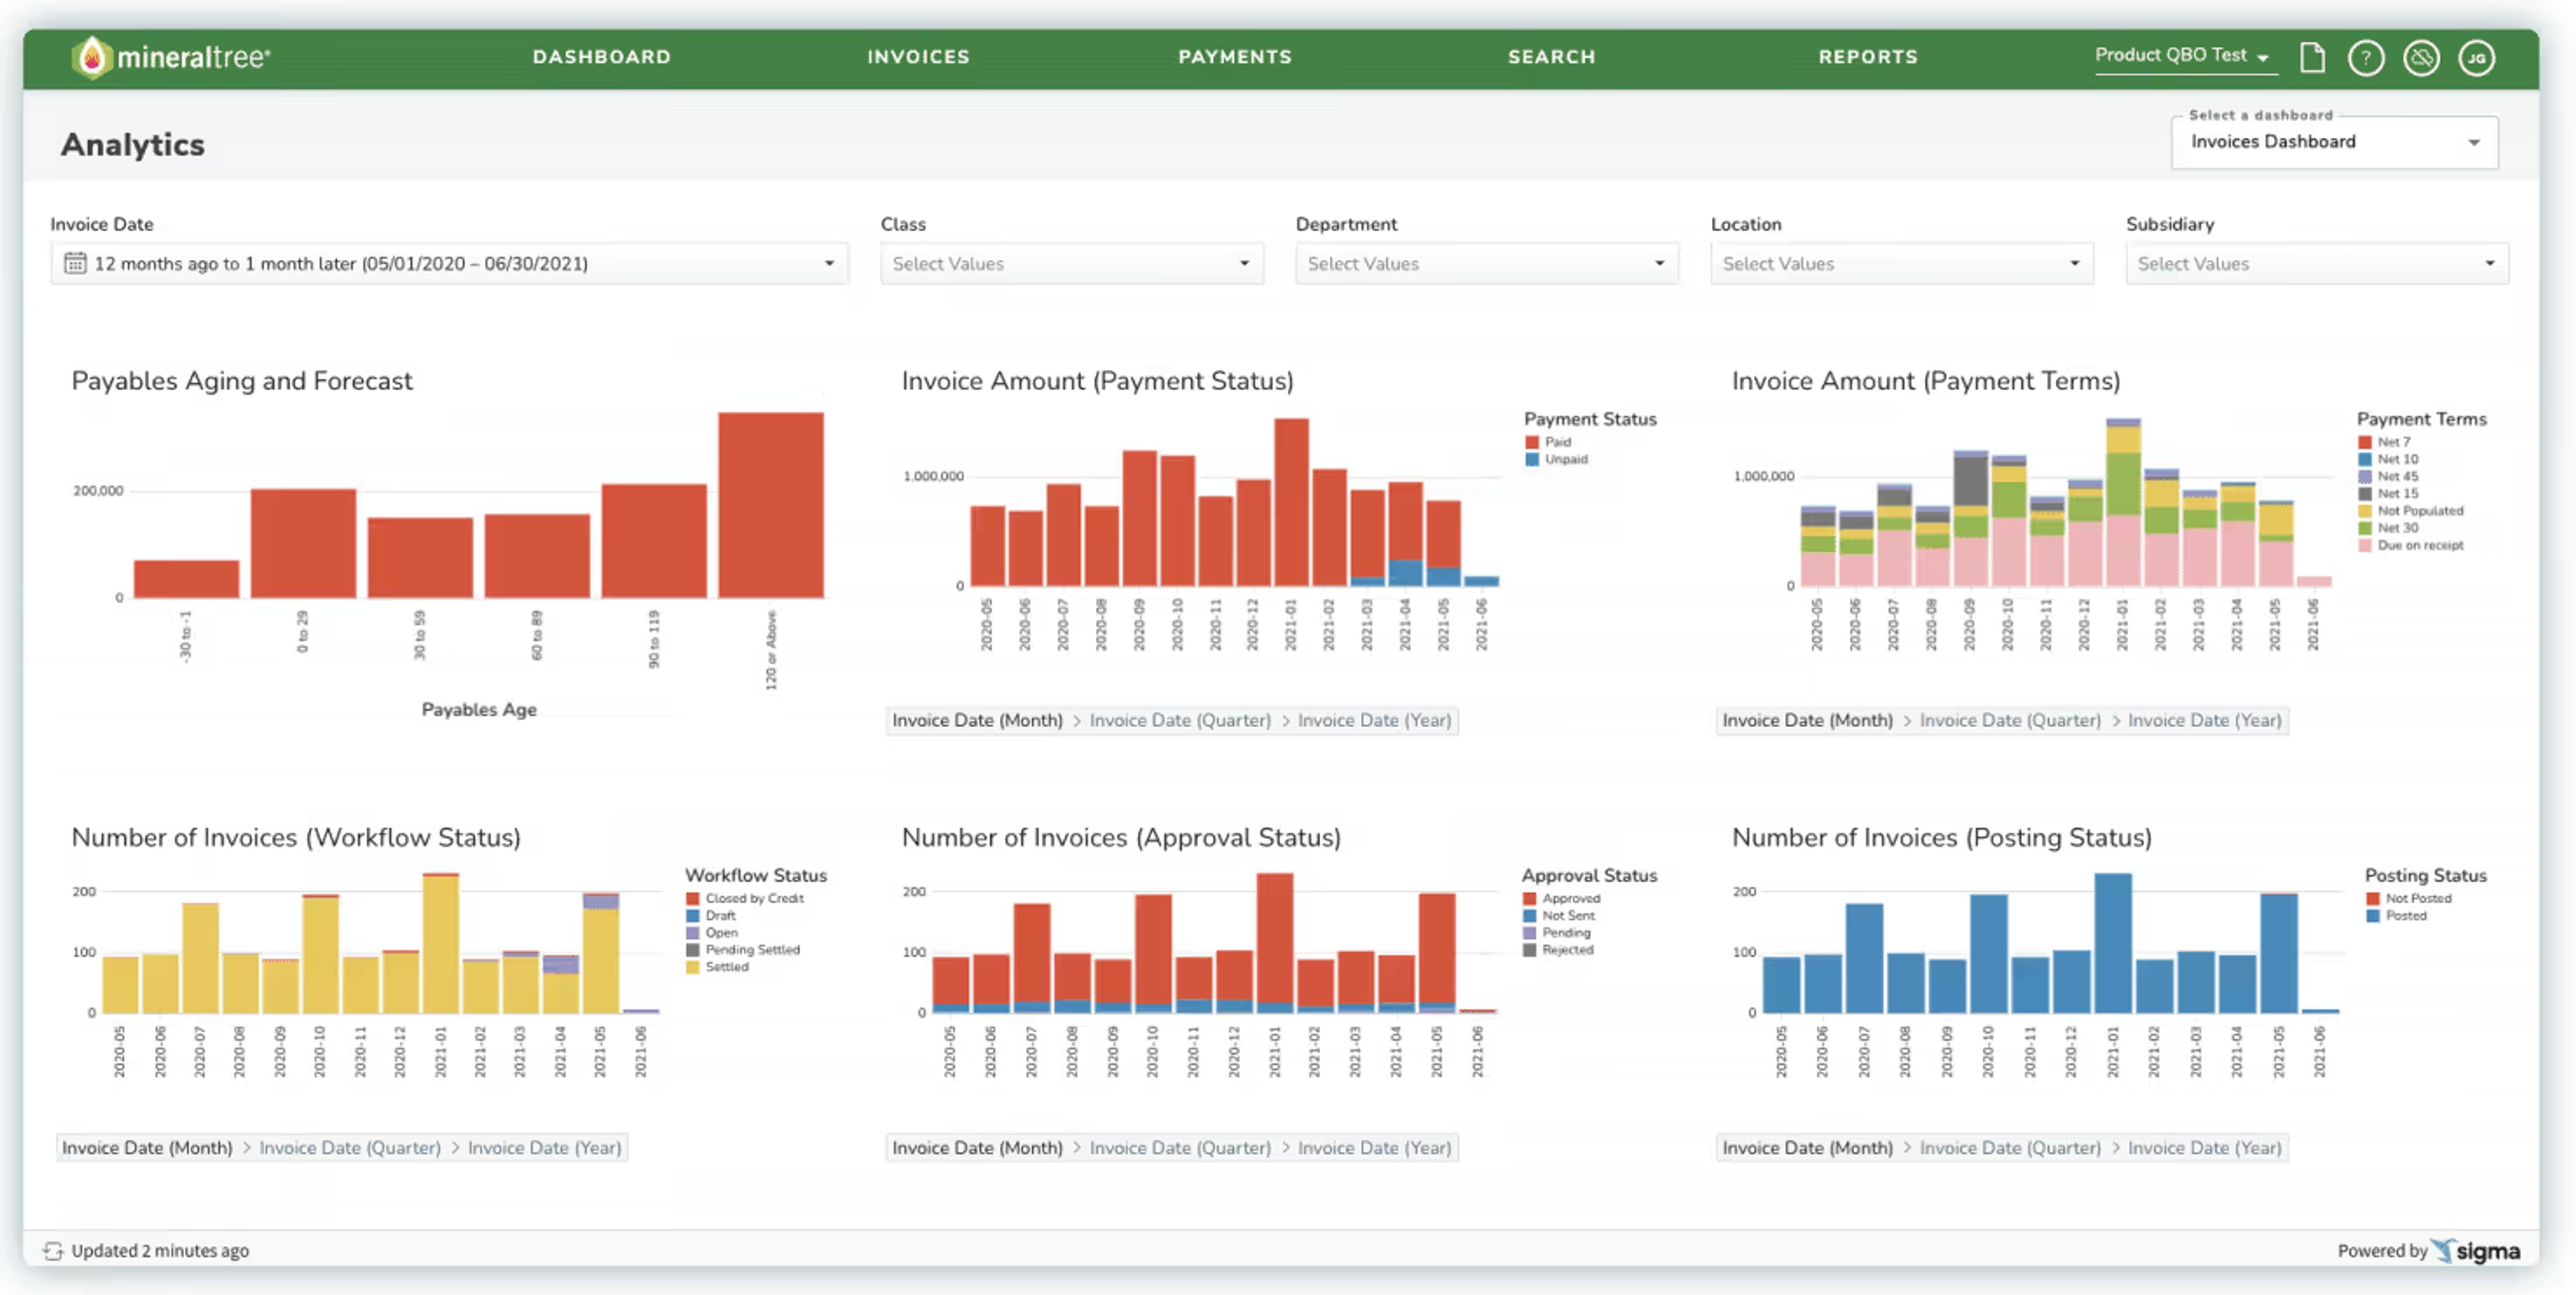This screenshot has height=1295, width=2576.
Task: Click the Net 45 legend swatch
Action: pyautogui.click(x=2365, y=477)
